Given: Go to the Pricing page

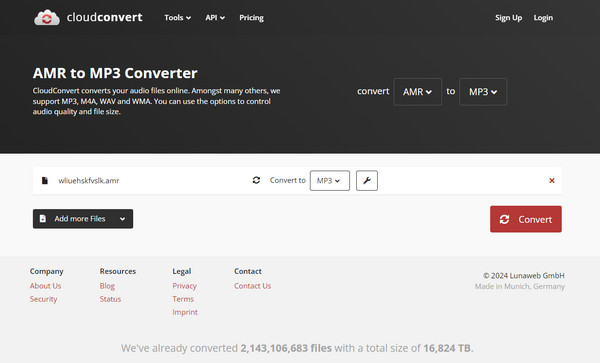Looking at the screenshot, I should 251,18.
